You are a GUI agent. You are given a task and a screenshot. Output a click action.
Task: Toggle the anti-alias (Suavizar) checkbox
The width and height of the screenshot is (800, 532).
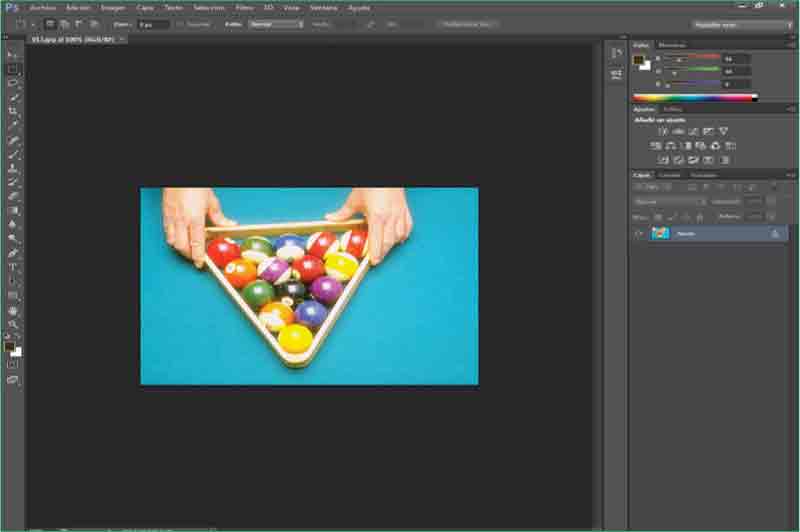[180, 23]
